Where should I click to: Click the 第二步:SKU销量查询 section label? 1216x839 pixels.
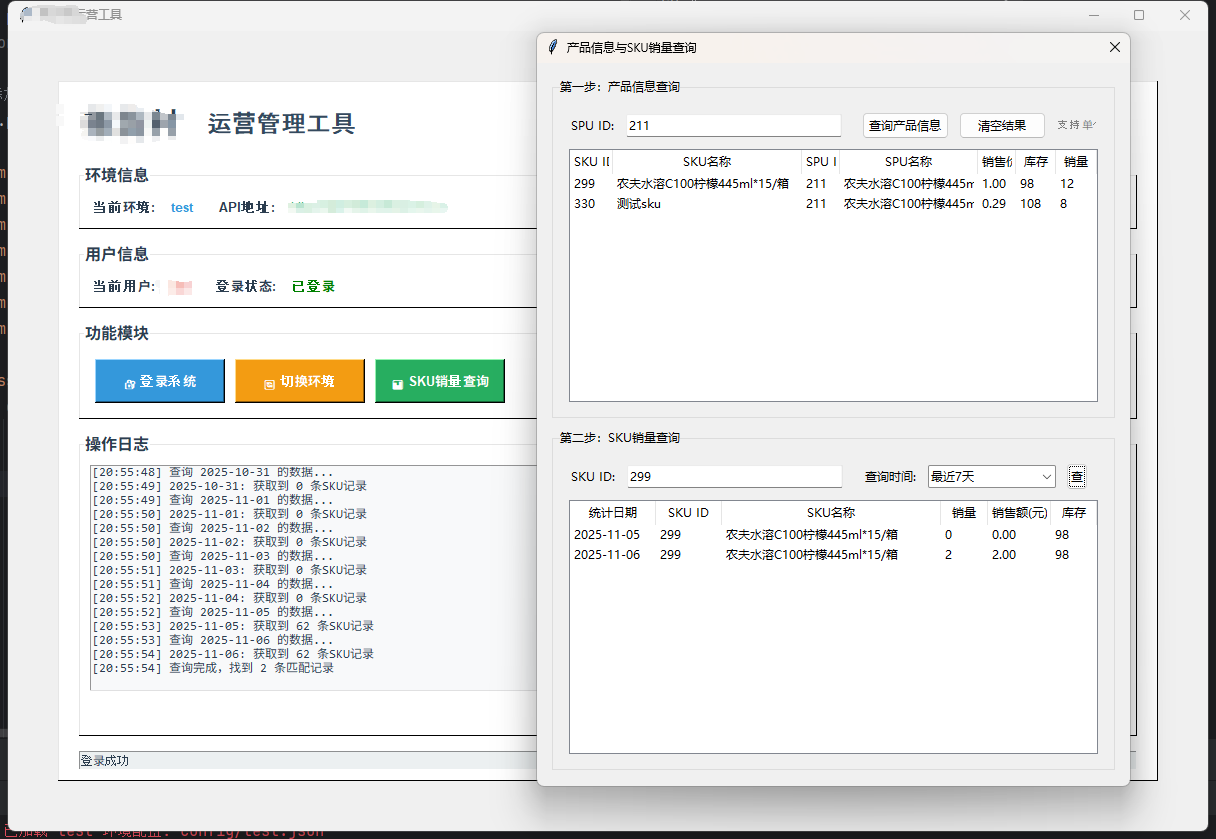619,438
